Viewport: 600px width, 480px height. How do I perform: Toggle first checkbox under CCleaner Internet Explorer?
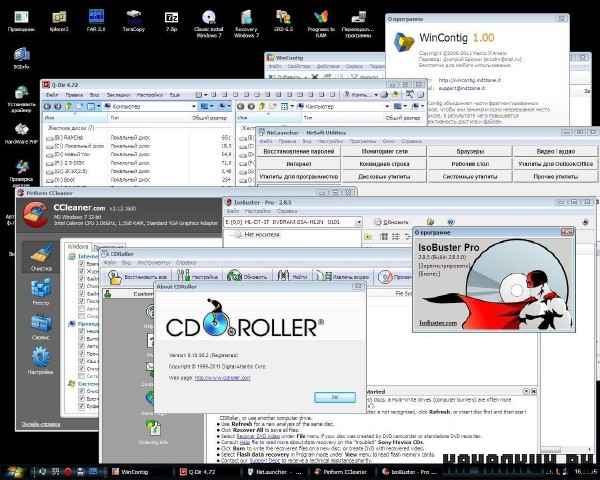click(x=82, y=264)
